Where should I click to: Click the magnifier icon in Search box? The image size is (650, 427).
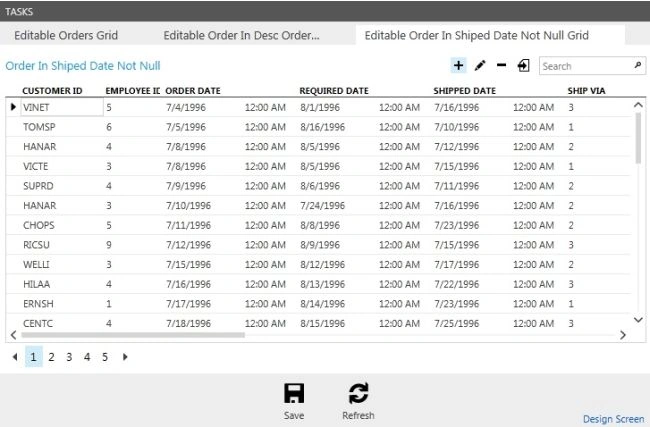[x=638, y=65]
